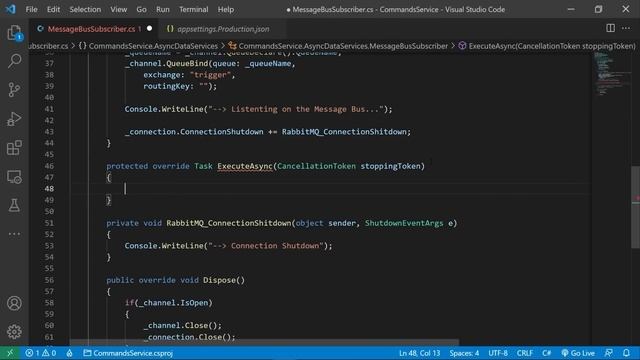Close the unsaved MessageBusSubscriber.cs tab dot
The image size is (640, 360).
(x=149, y=29)
